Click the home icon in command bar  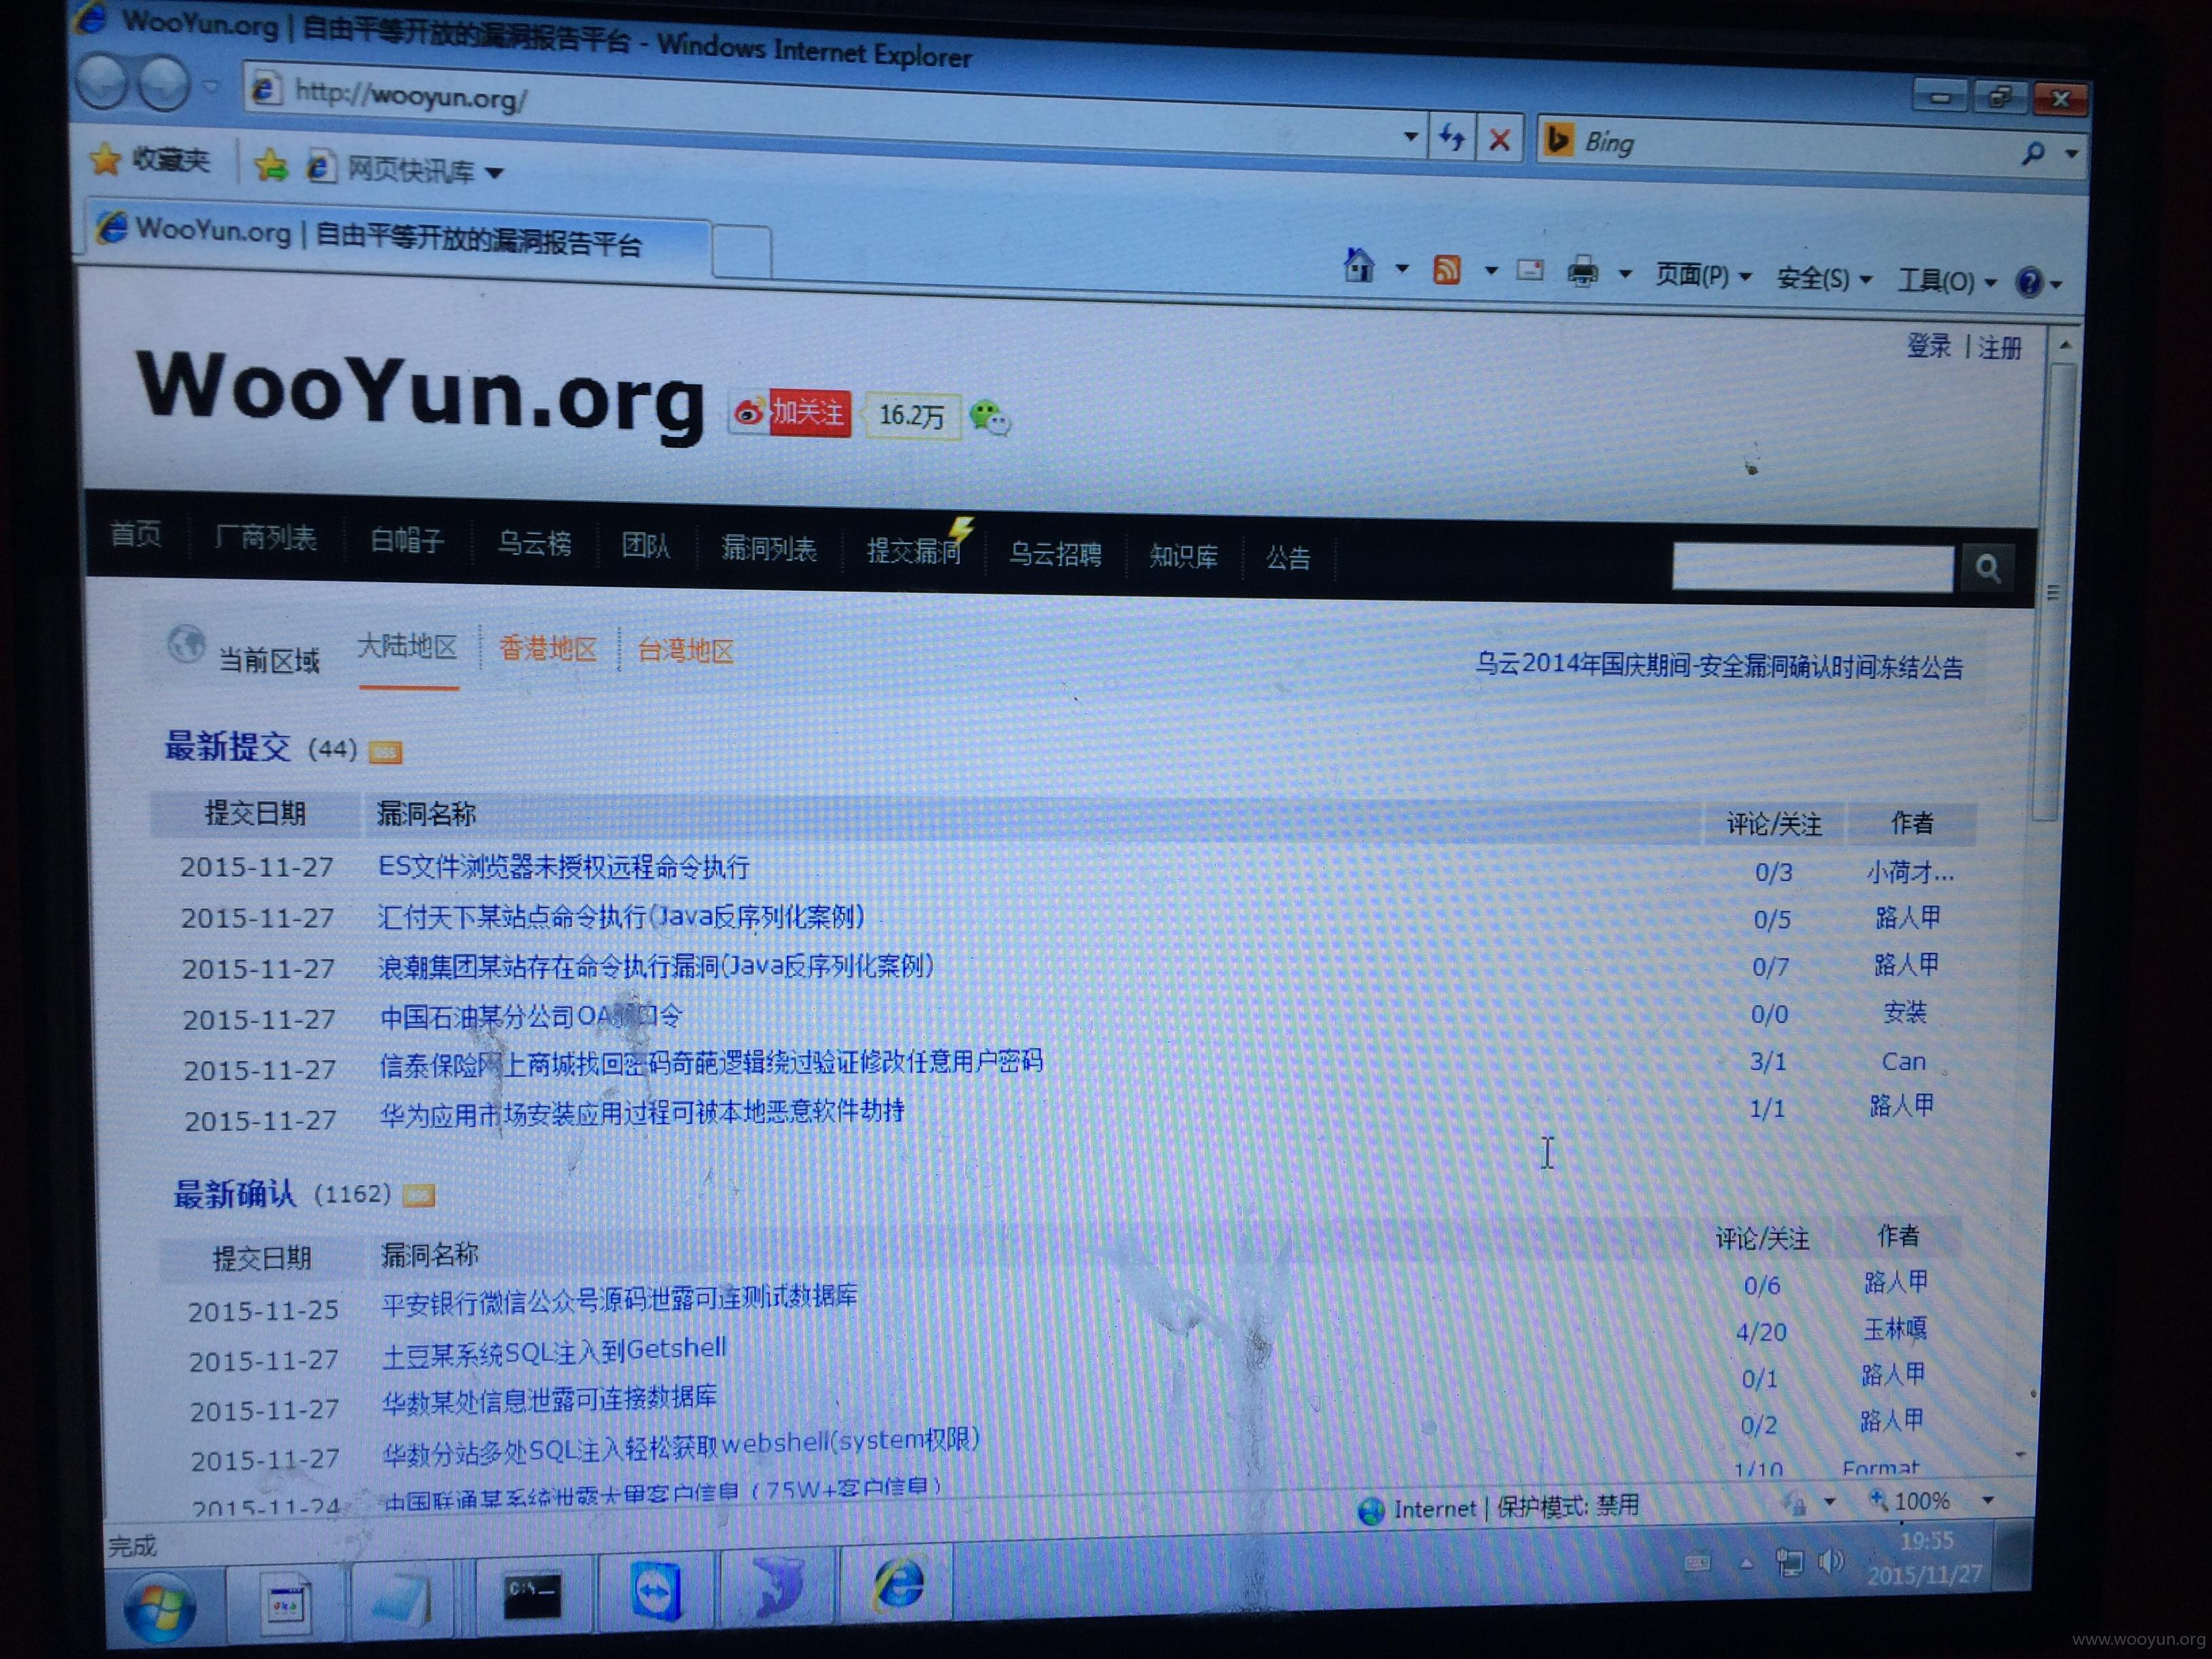tap(1358, 265)
